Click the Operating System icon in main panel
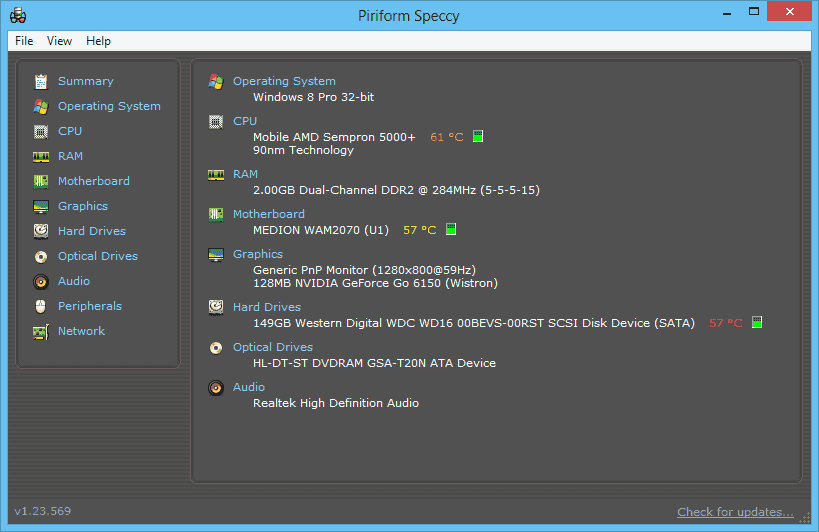This screenshot has height=532, width=819. pos(216,81)
